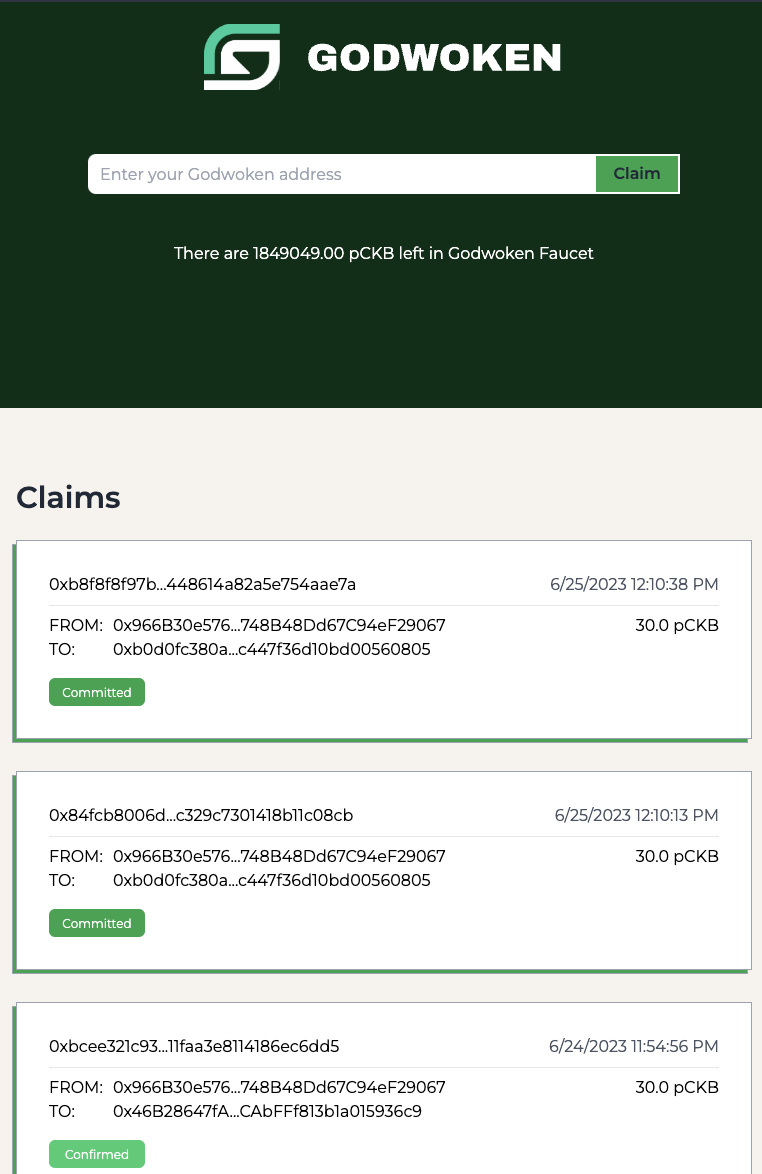
Task: Open transaction 0xb8f8f8f97b...448614a82a5e754aae7a
Action: pos(203,584)
